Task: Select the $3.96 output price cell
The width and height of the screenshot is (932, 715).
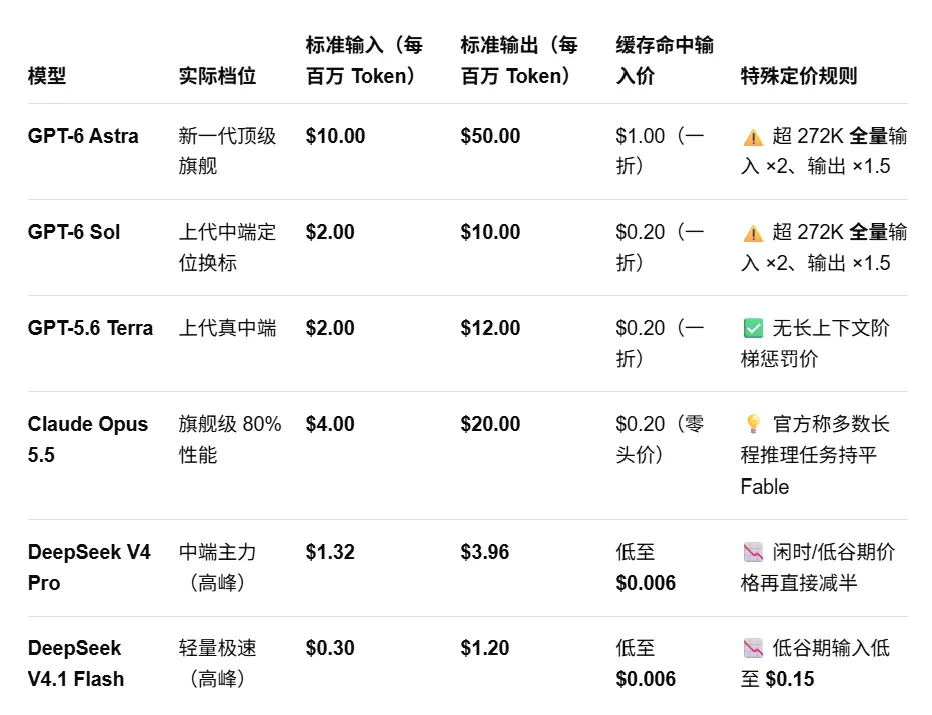Action: coord(485,552)
